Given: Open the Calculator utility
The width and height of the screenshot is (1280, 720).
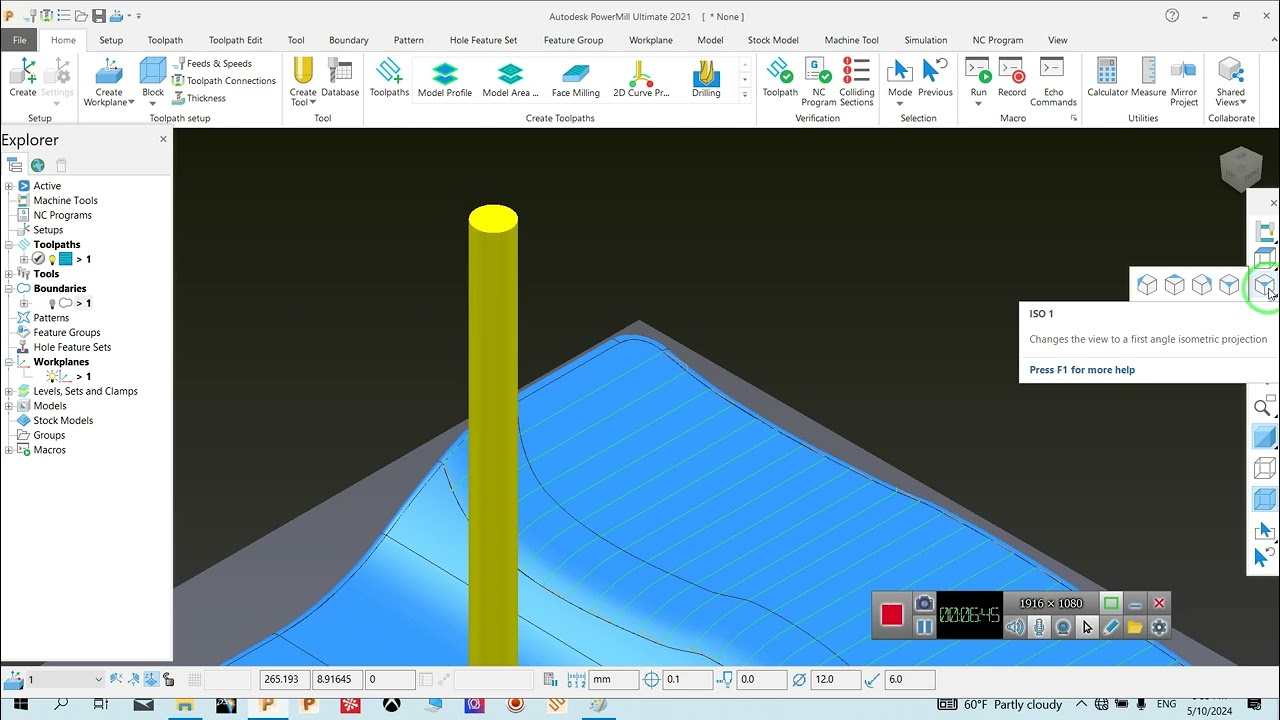Looking at the screenshot, I should pos(1107,78).
